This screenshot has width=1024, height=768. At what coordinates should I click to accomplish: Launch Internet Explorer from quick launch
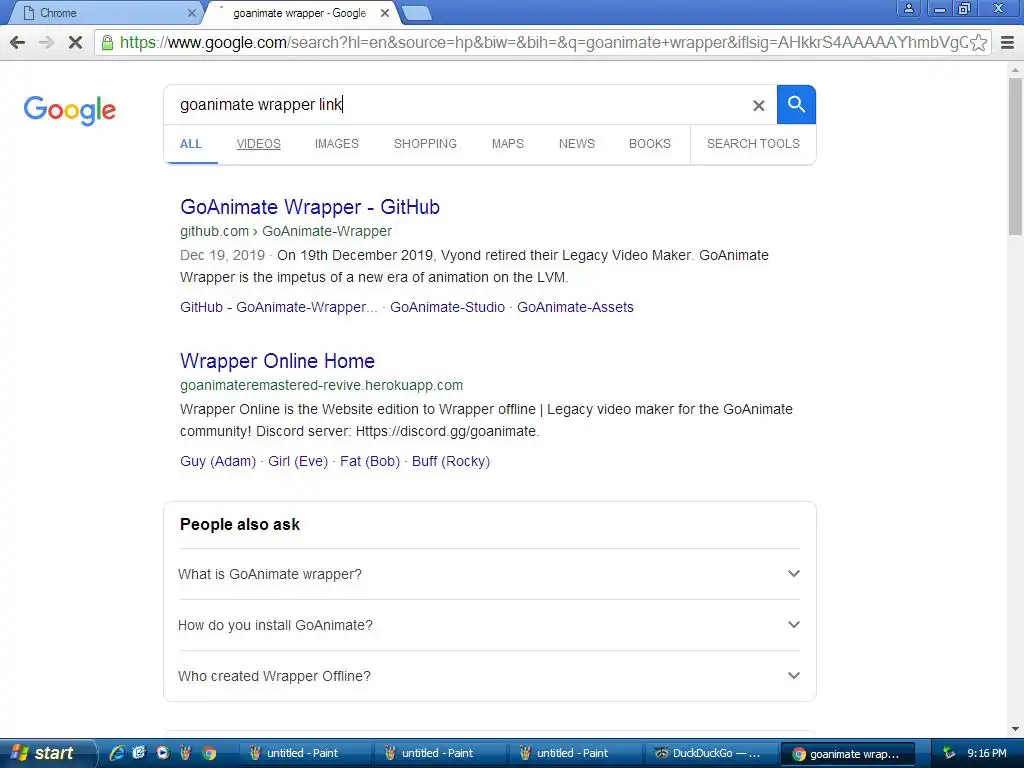[116, 753]
